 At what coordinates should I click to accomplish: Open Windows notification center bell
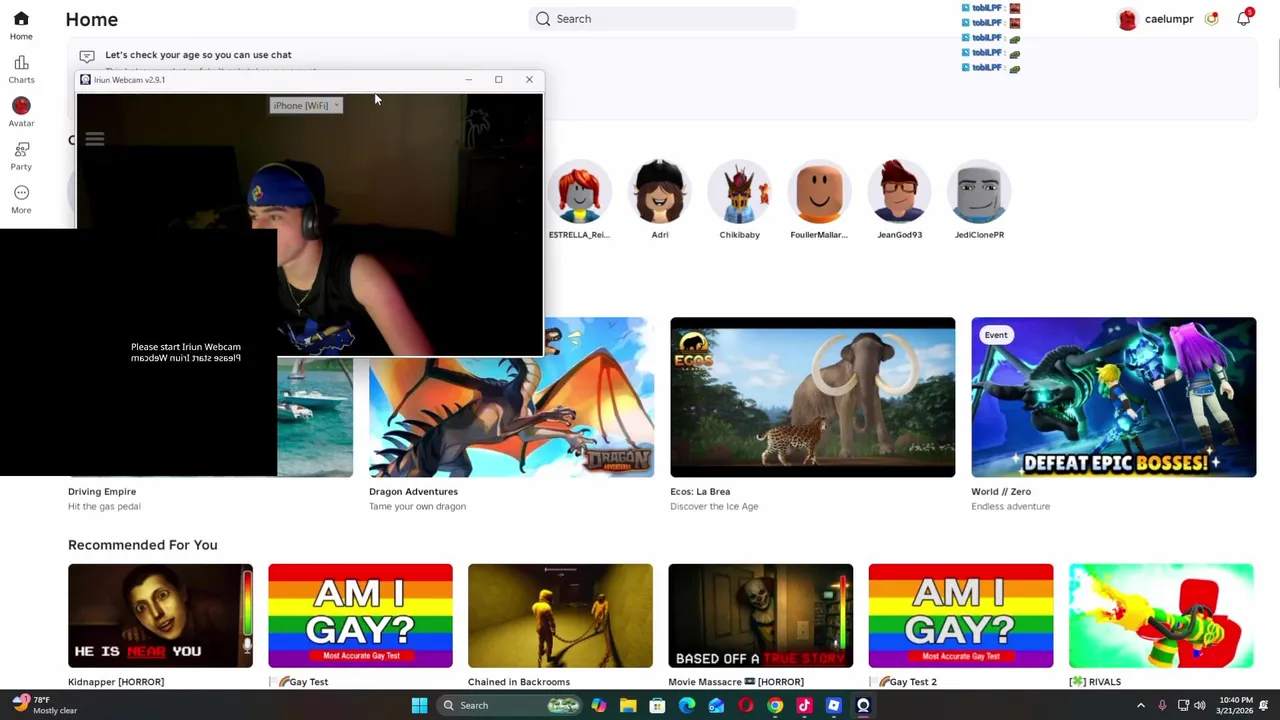click(x=1263, y=705)
